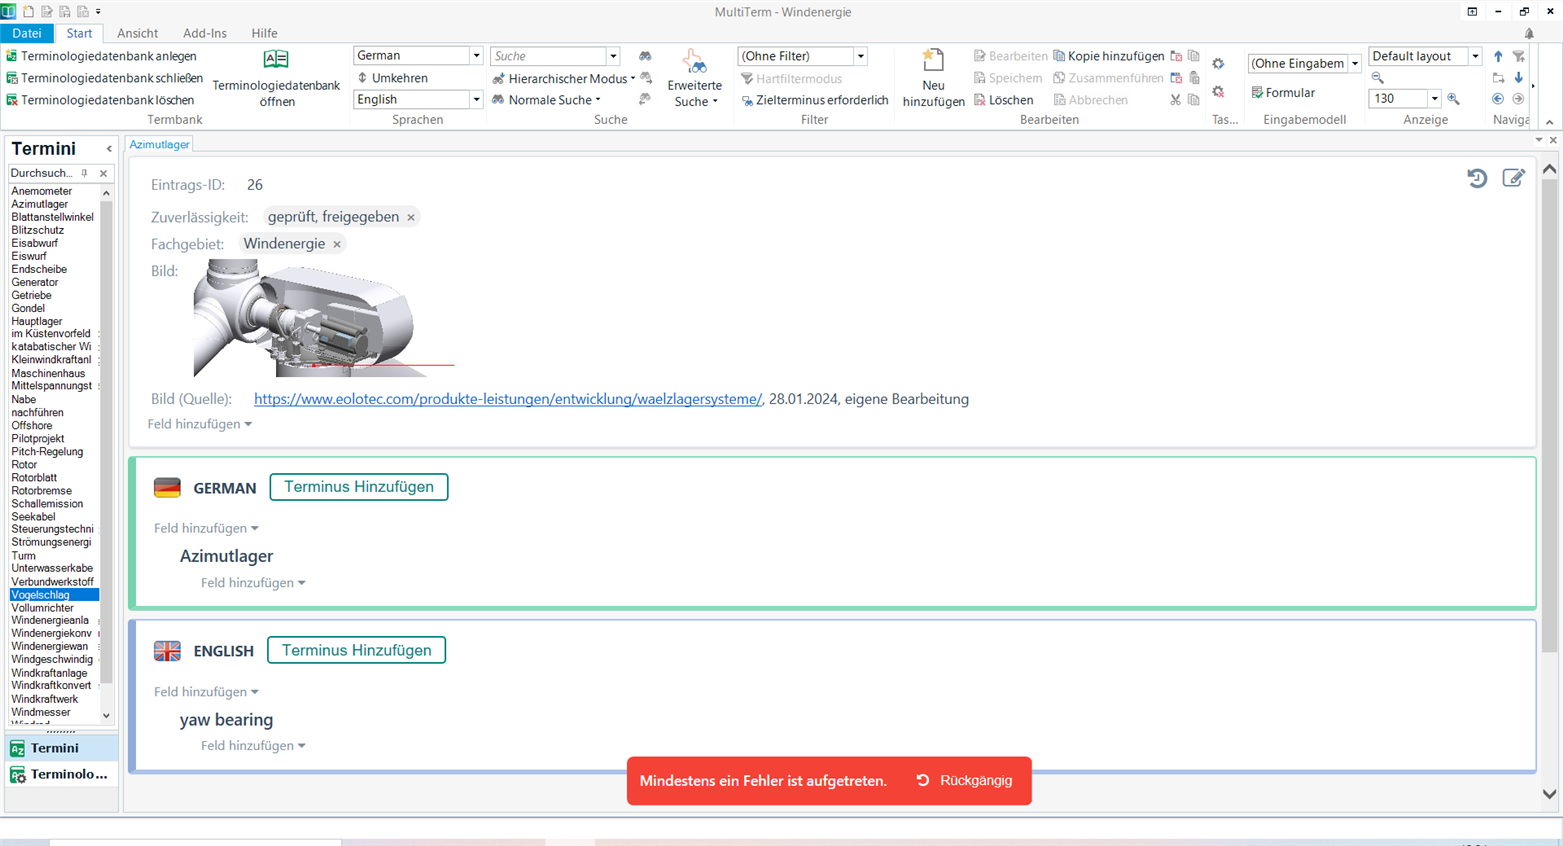Click the yaw bearing image thumbnail
Screen dimensions: 1563x846
tap(323, 318)
